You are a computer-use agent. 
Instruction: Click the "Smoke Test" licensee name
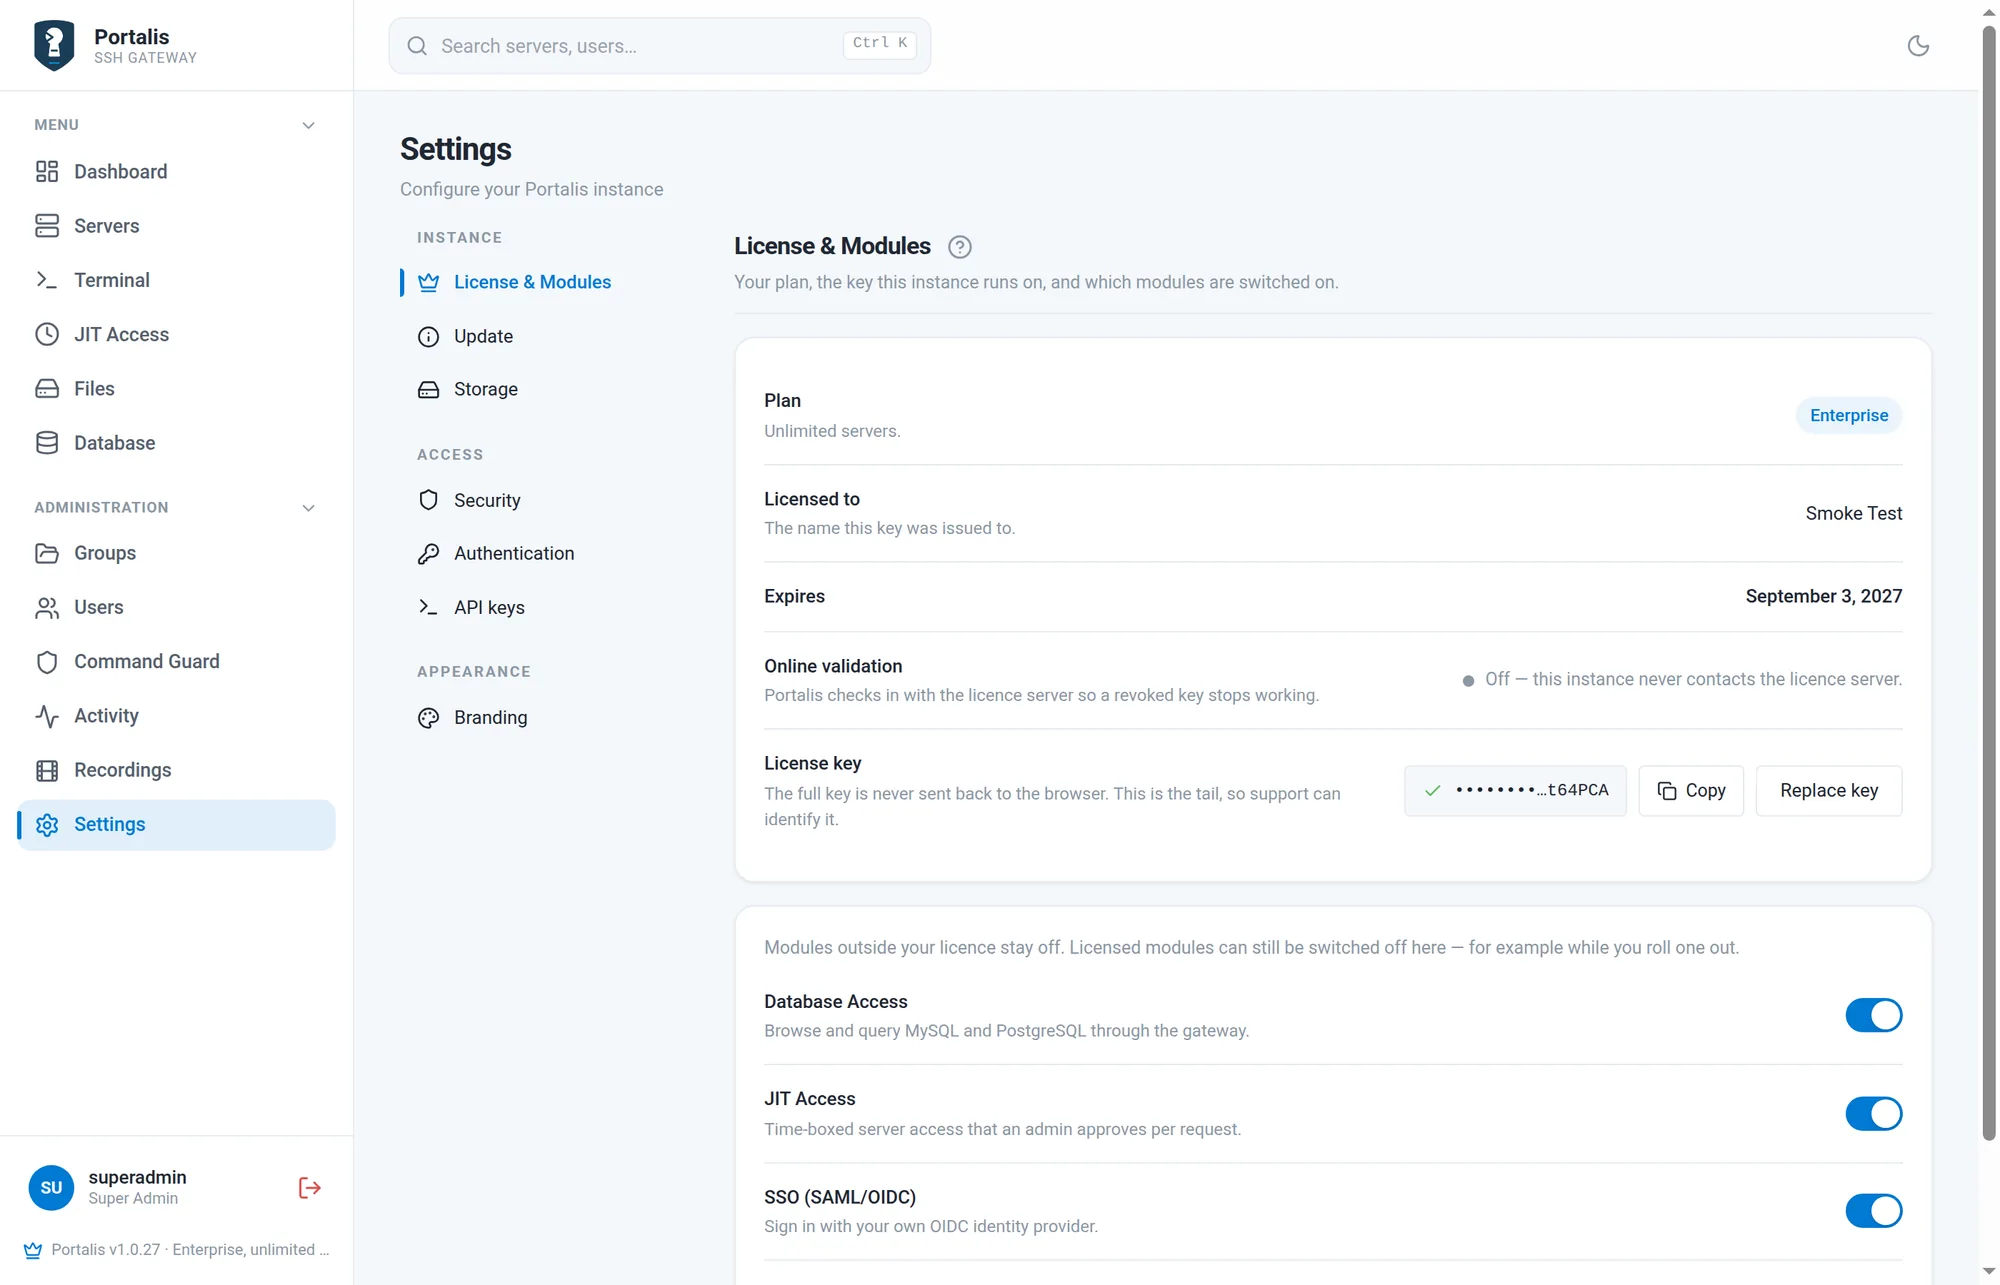point(1854,514)
